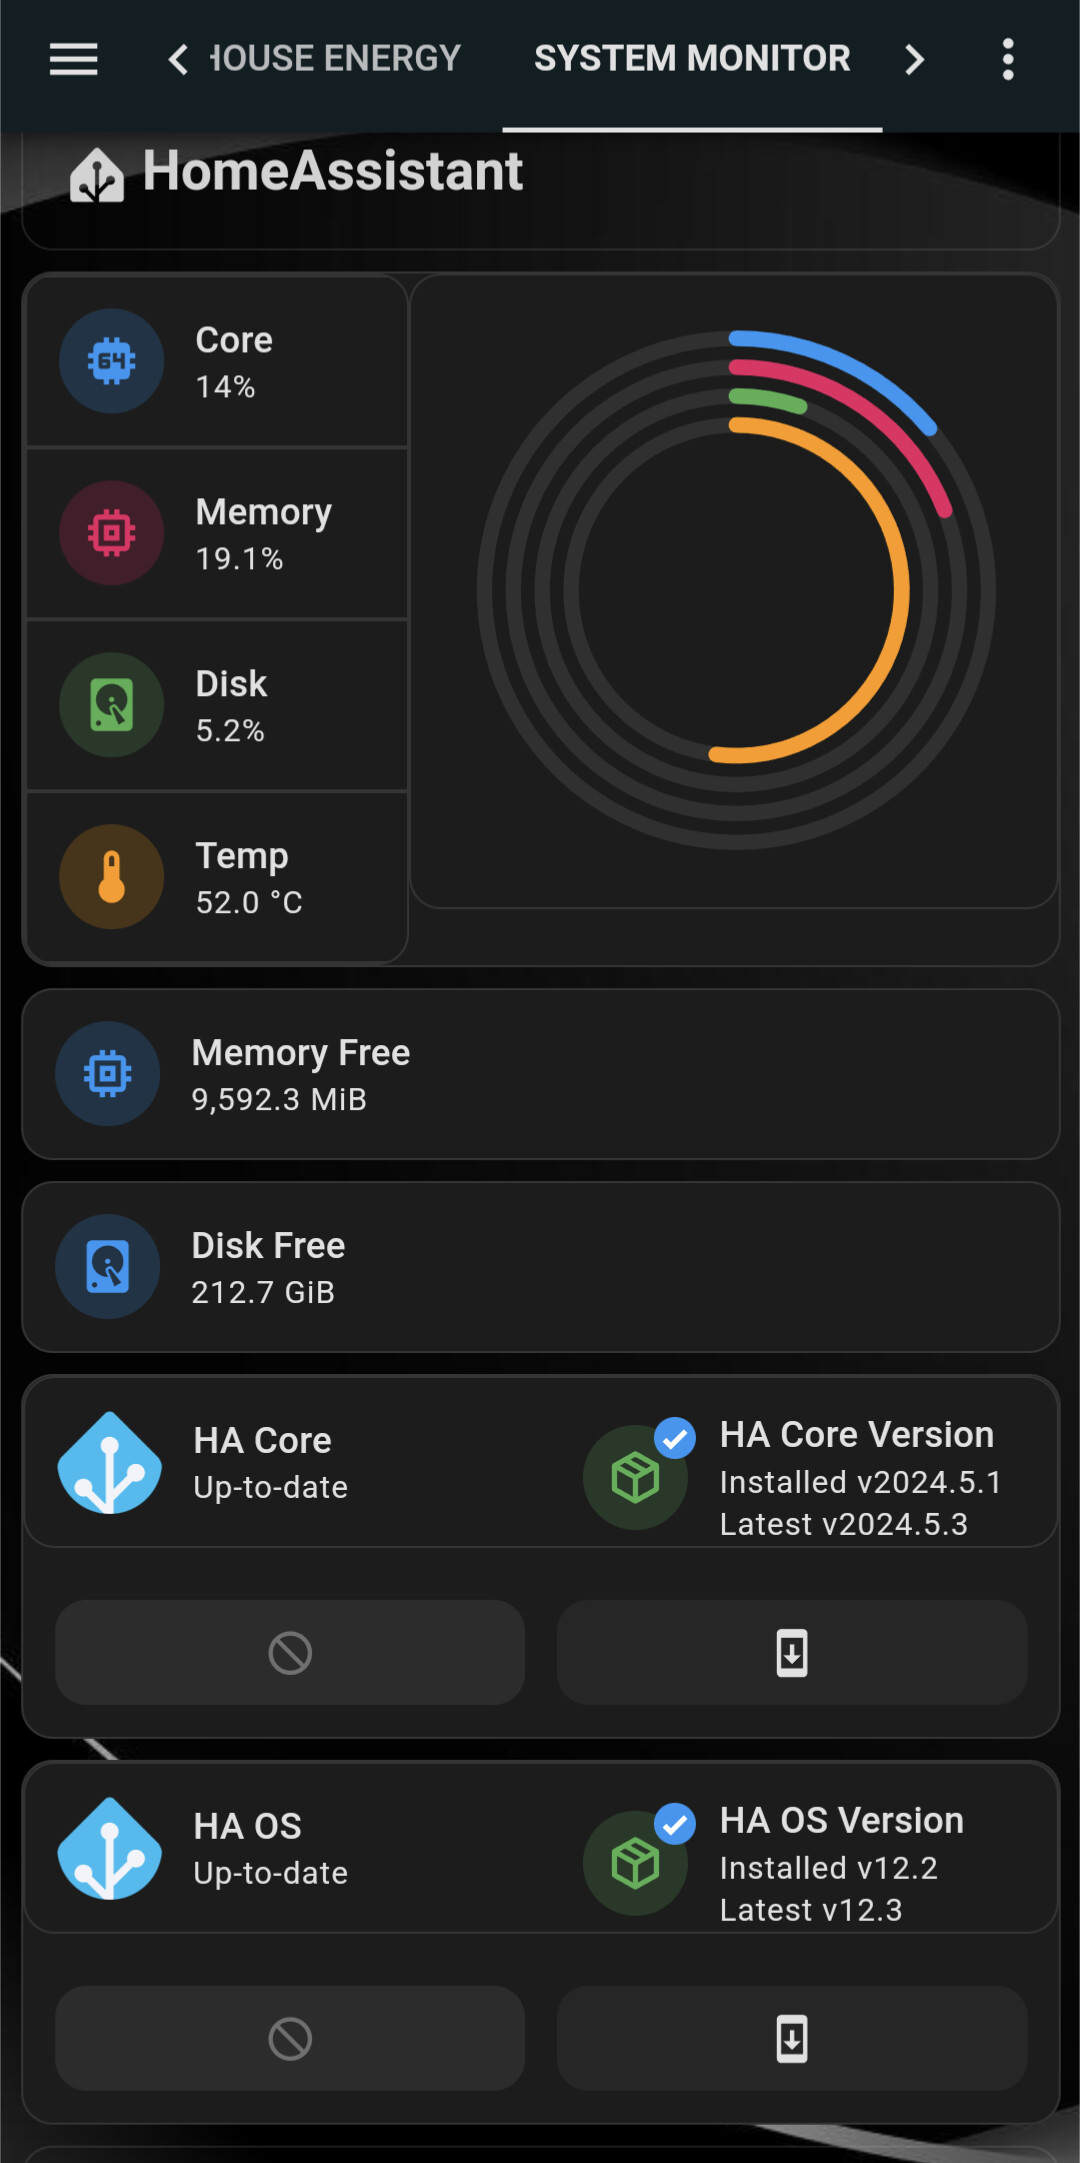Image resolution: width=1080 pixels, height=2163 pixels.
Task: Click the orange Temp thermometer icon
Action: click(x=112, y=877)
